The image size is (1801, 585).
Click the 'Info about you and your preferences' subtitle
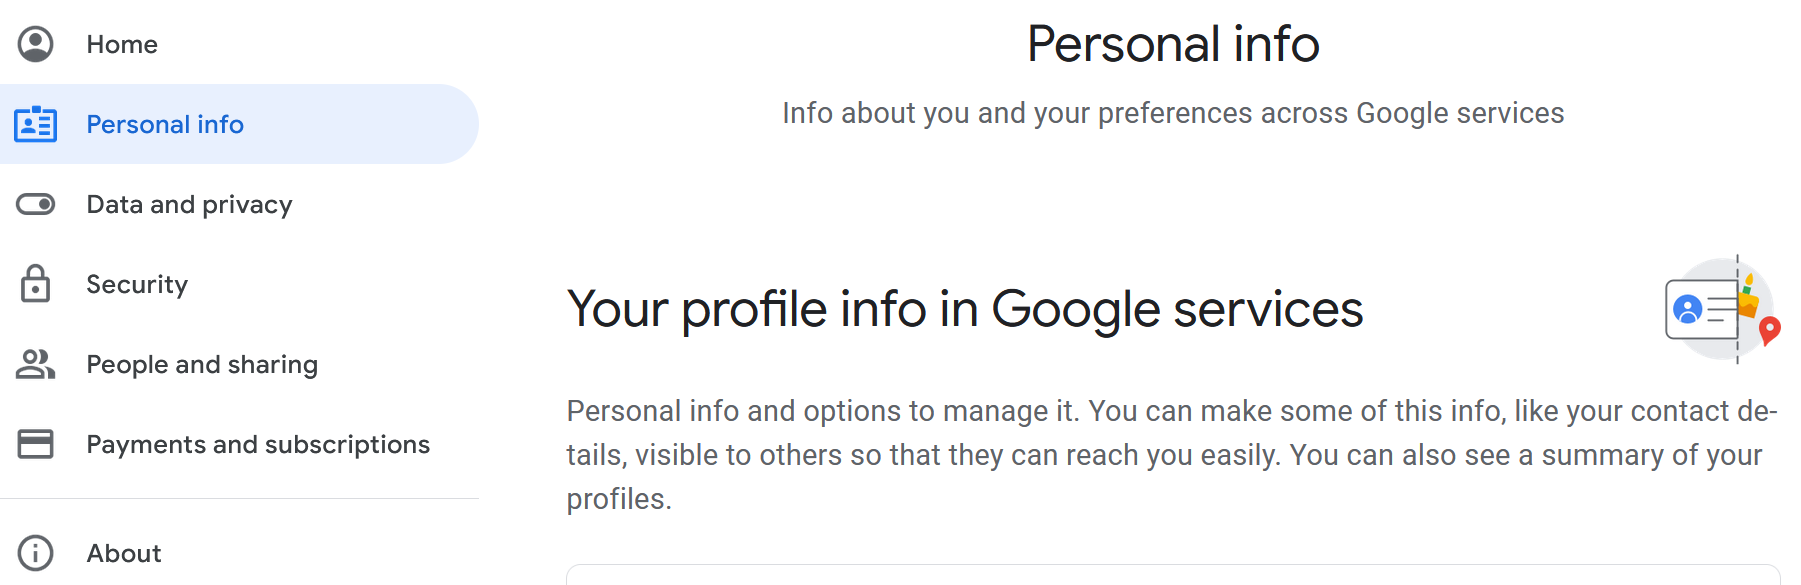click(1173, 113)
